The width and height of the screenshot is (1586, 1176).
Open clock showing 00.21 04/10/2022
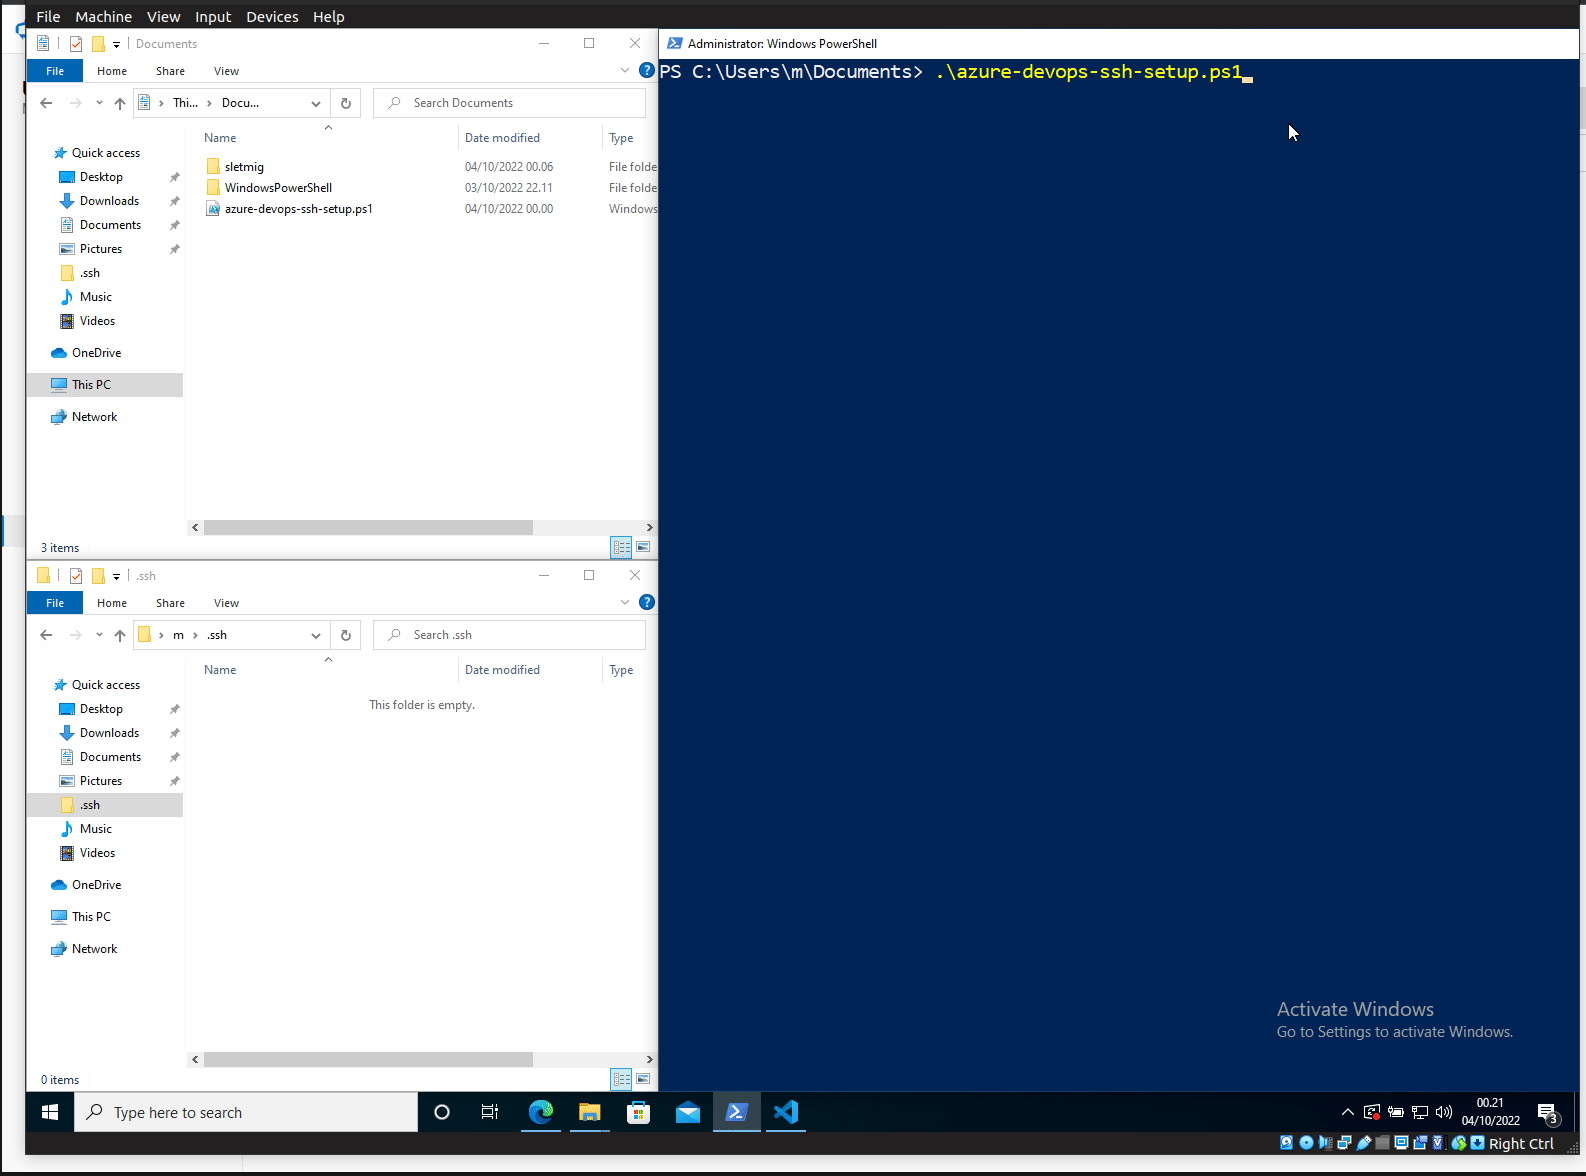1490,1112
